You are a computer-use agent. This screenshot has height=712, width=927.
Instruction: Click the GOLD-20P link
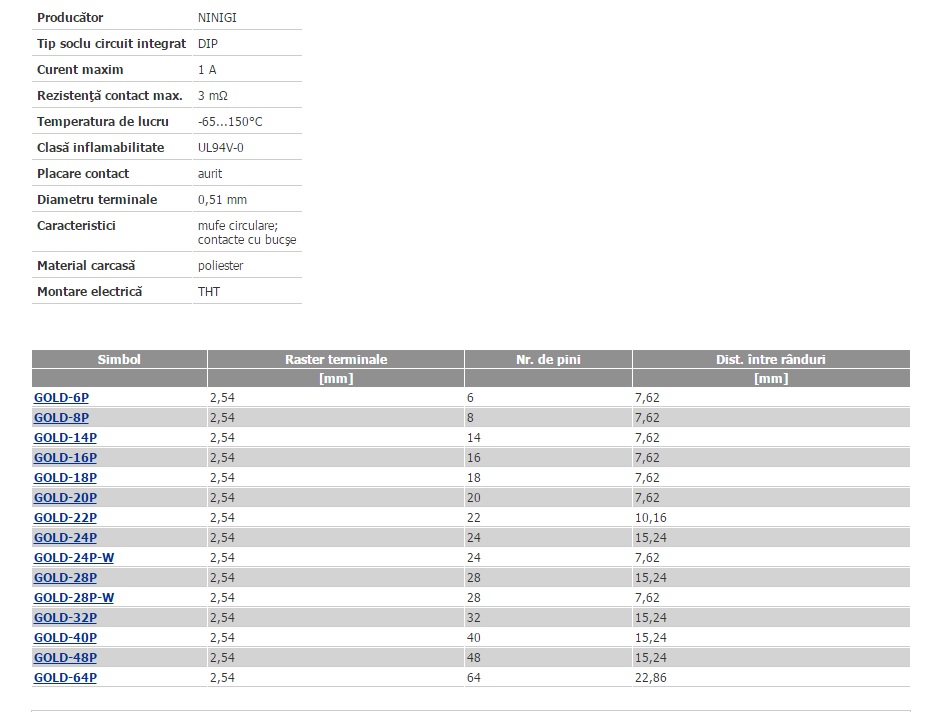click(x=65, y=497)
